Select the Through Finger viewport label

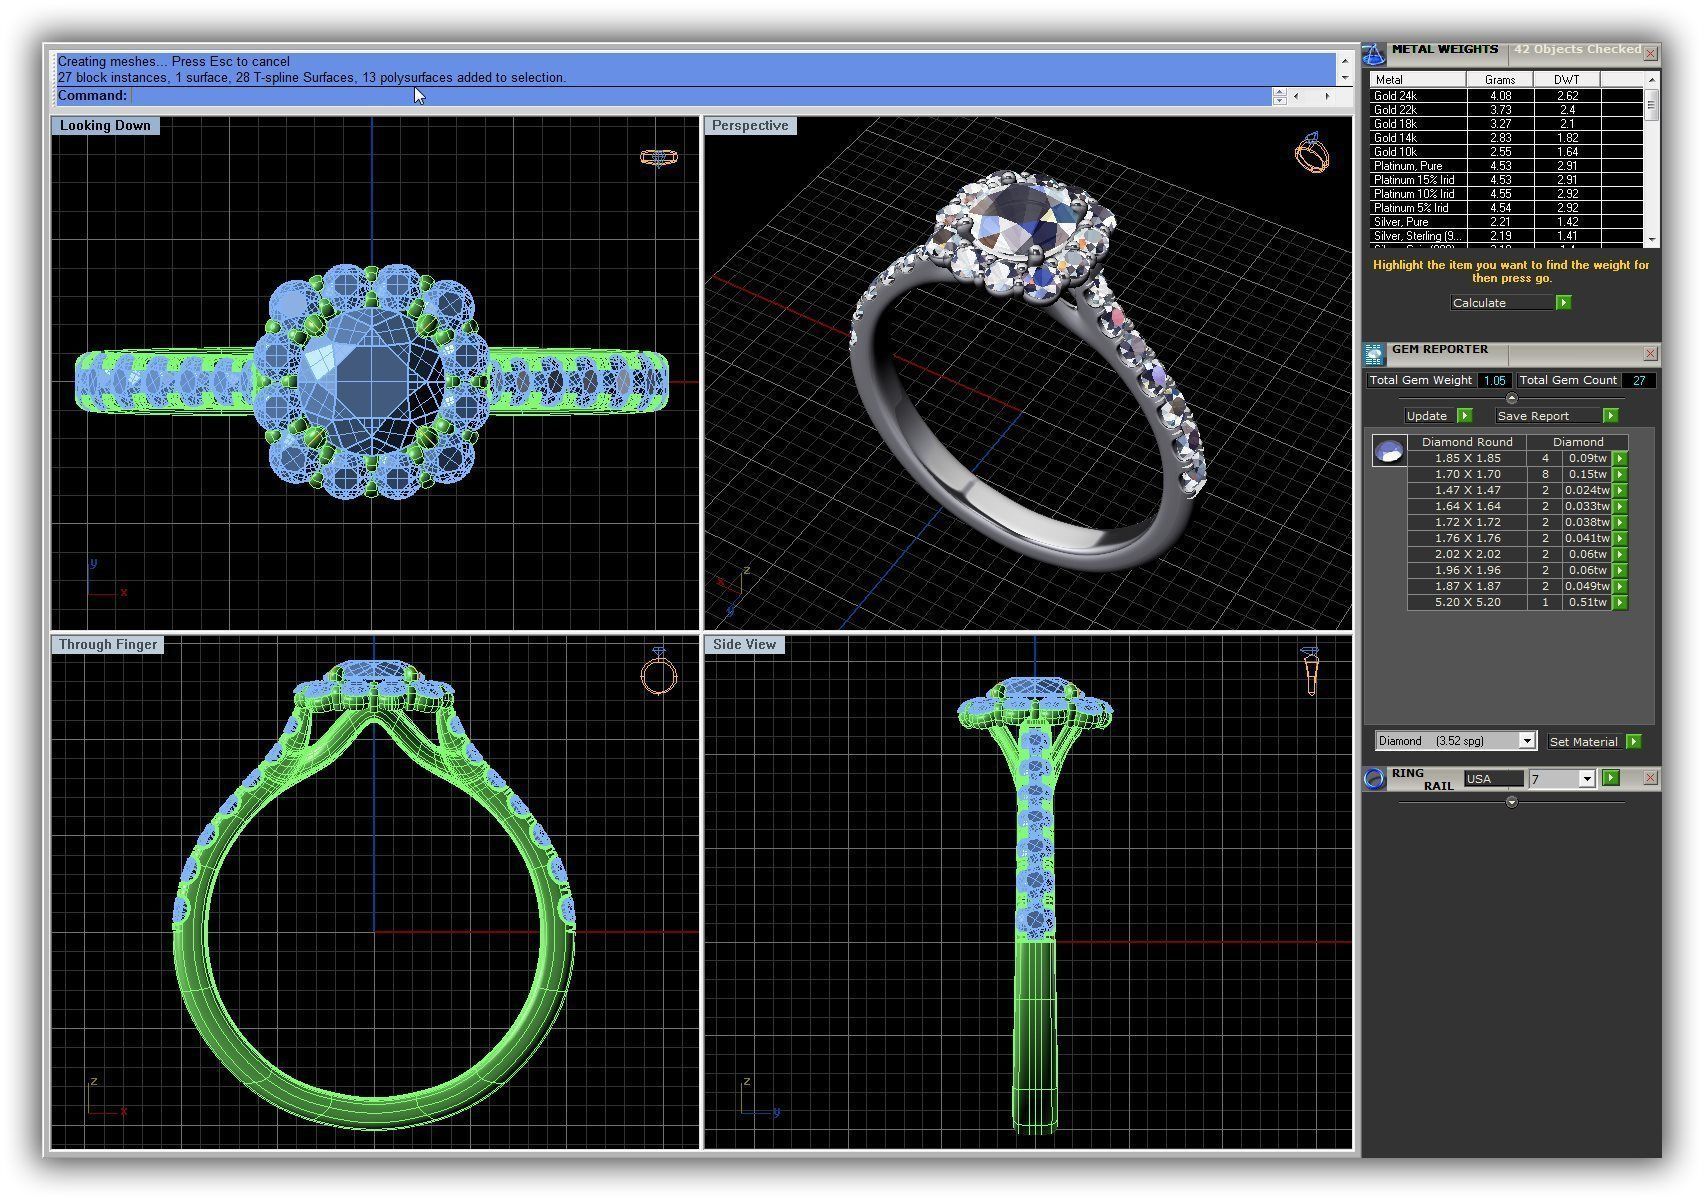[108, 645]
